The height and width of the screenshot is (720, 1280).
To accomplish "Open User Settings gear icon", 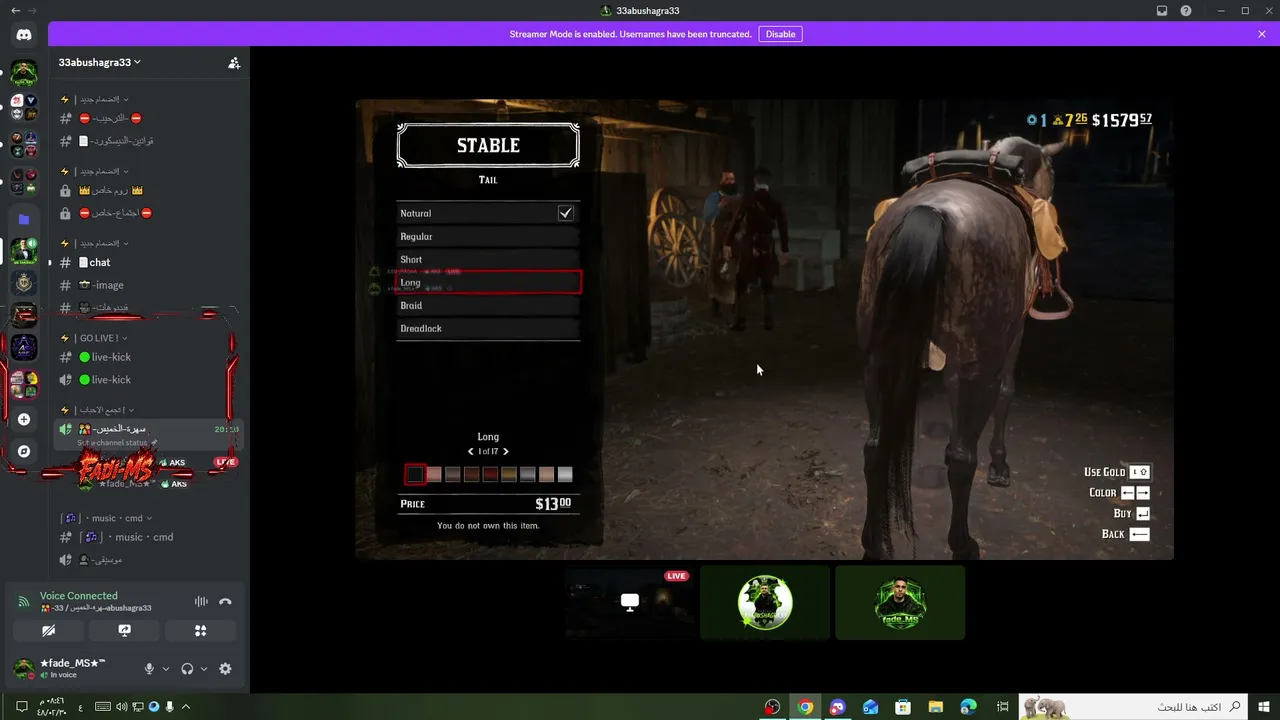I will 225,669.
